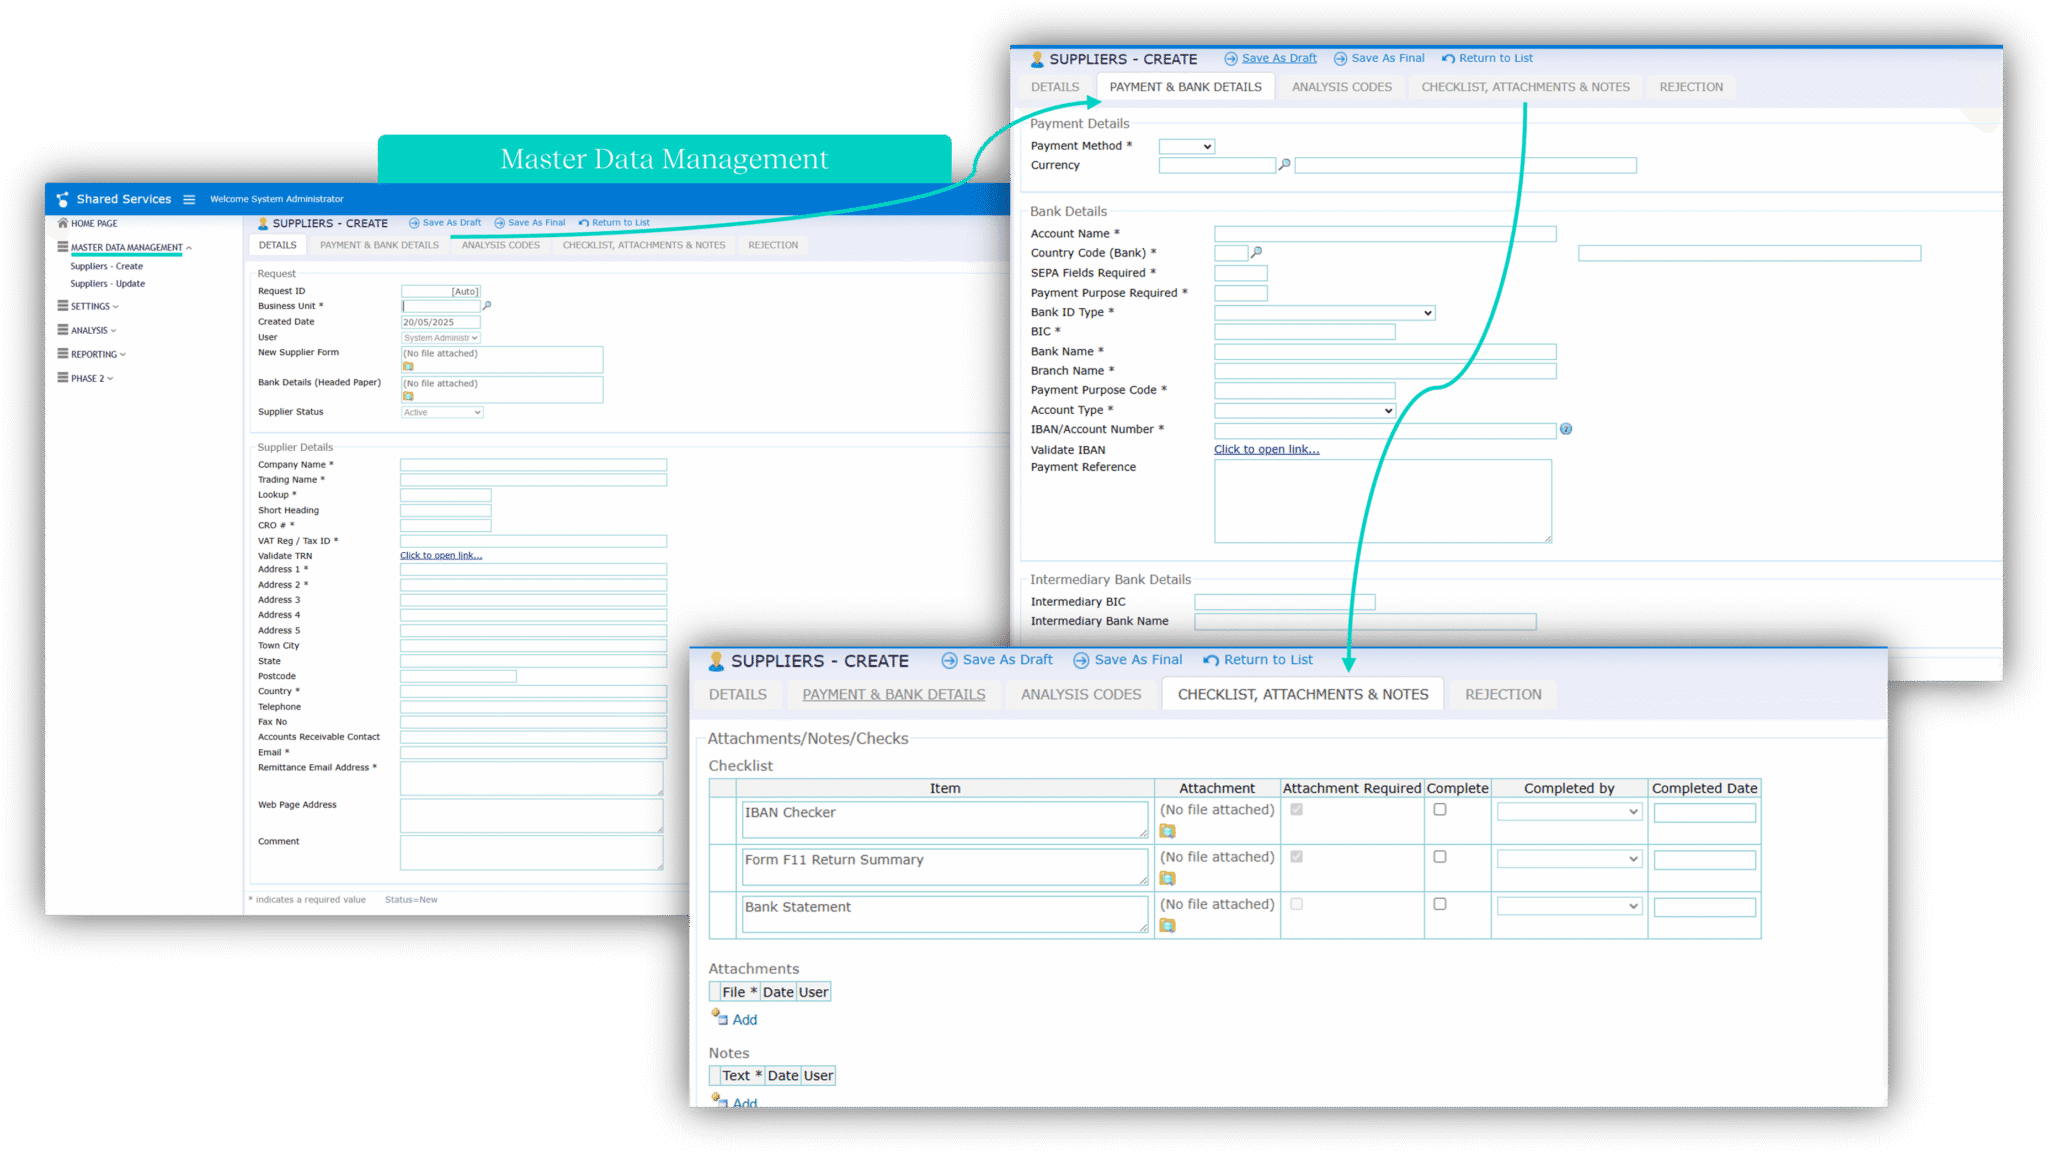Click the Company Name input field
This screenshot has width=2048, height=1152.
coord(533,465)
